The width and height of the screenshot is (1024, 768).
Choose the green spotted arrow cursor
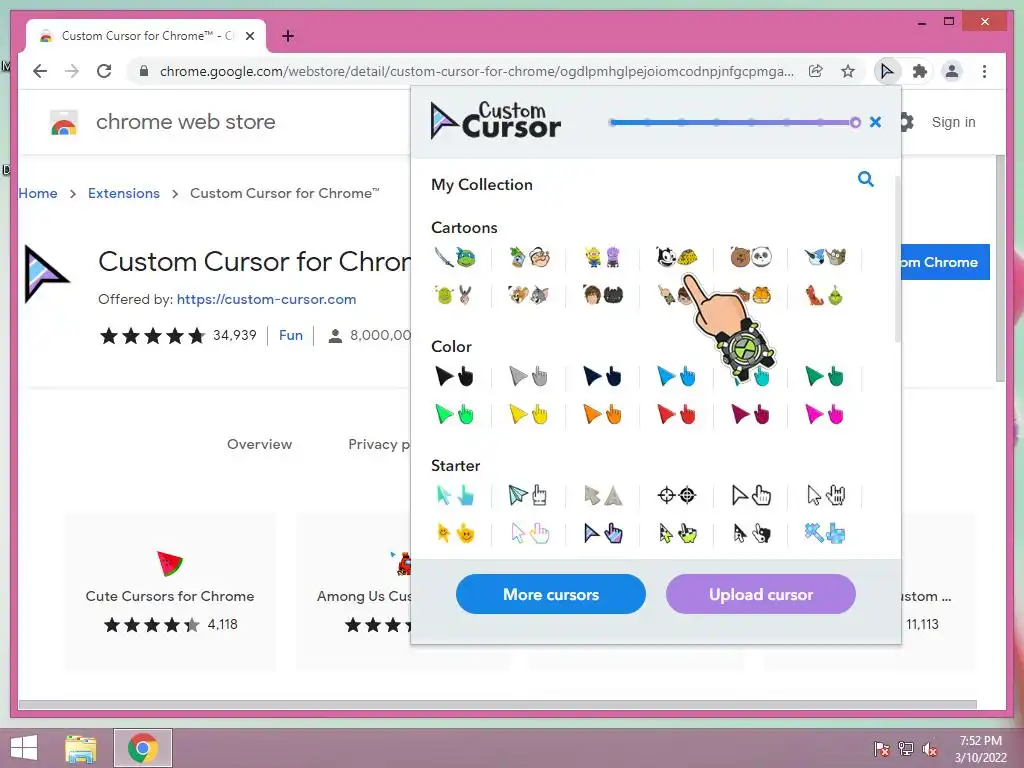[x=677, y=534]
